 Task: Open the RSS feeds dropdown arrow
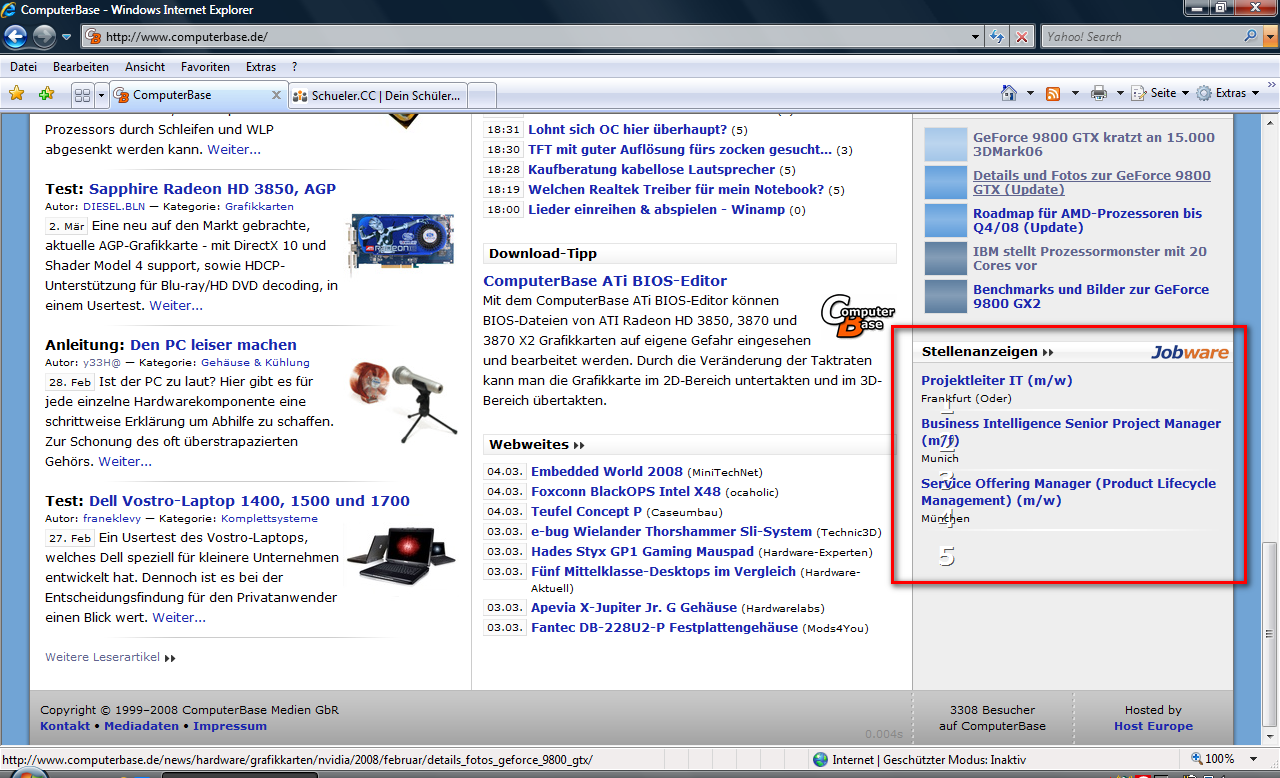click(x=1075, y=93)
